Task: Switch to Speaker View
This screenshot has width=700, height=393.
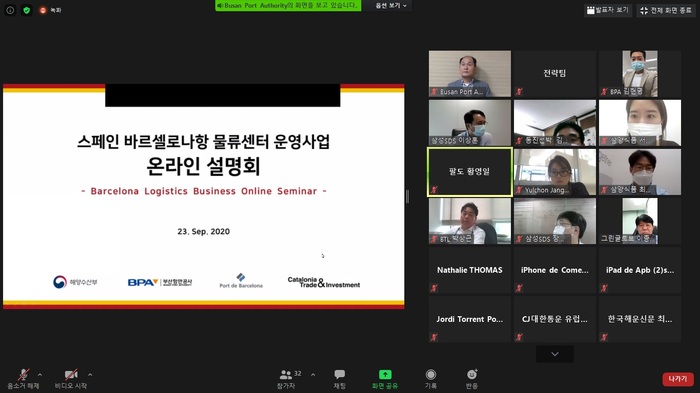Action: [608, 10]
